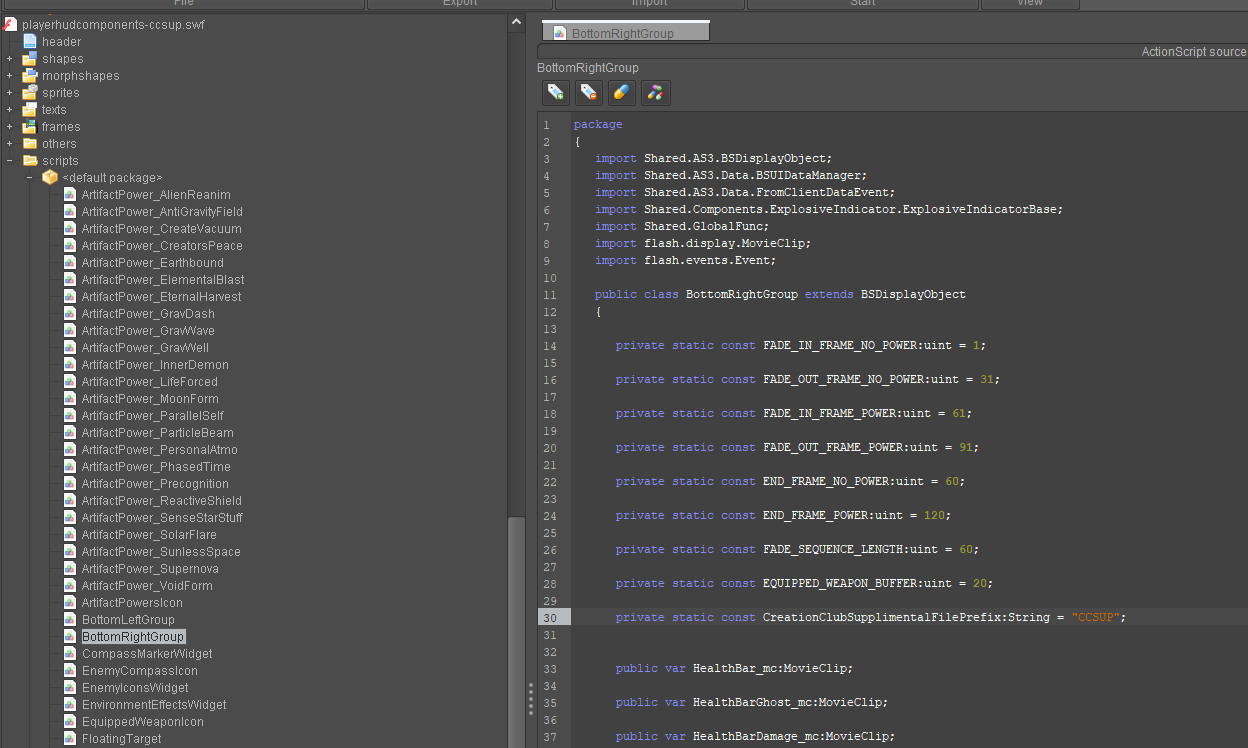Click the multi-pill globally-deobfuscate icon
The image size is (1248, 748).
pyautogui.click(x=655, y=92)
